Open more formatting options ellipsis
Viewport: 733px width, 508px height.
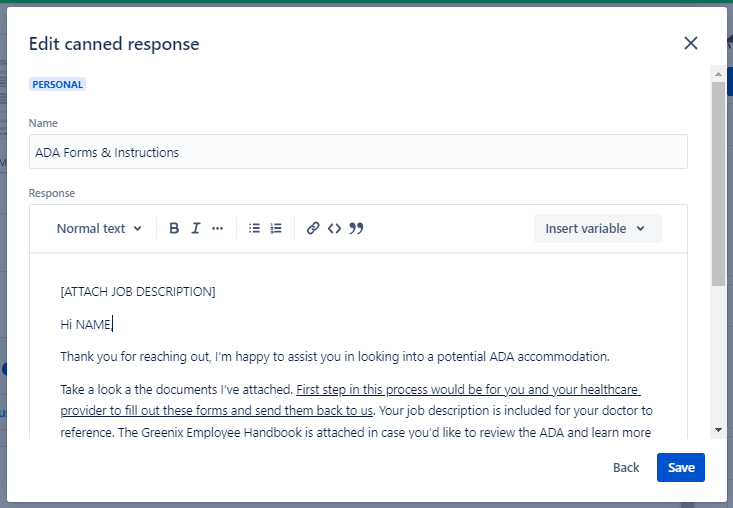tap(217, 228)
